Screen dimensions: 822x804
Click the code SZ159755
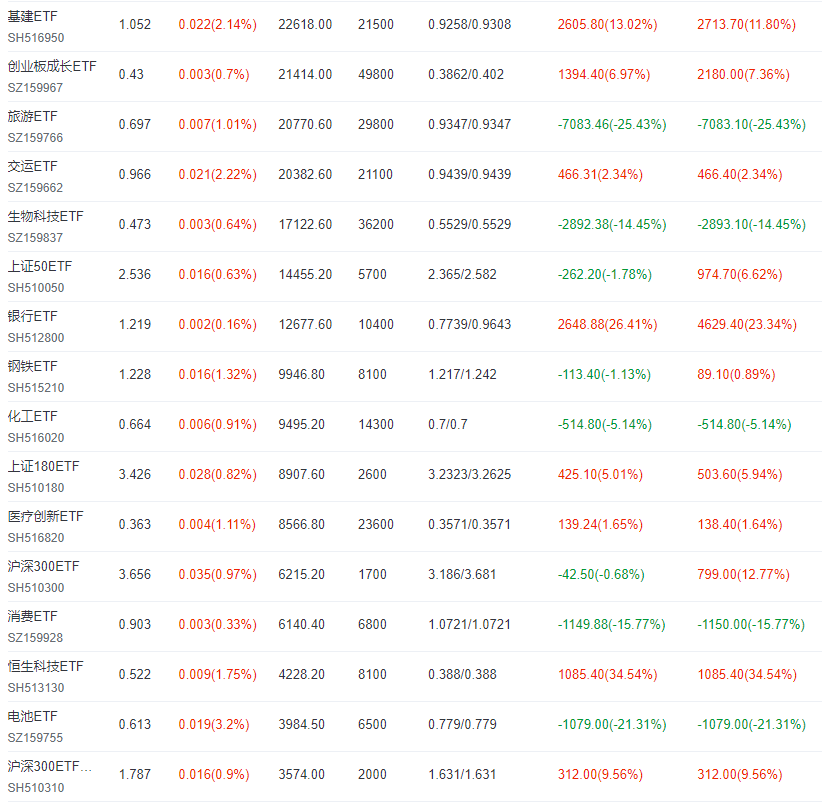(35, 738)
